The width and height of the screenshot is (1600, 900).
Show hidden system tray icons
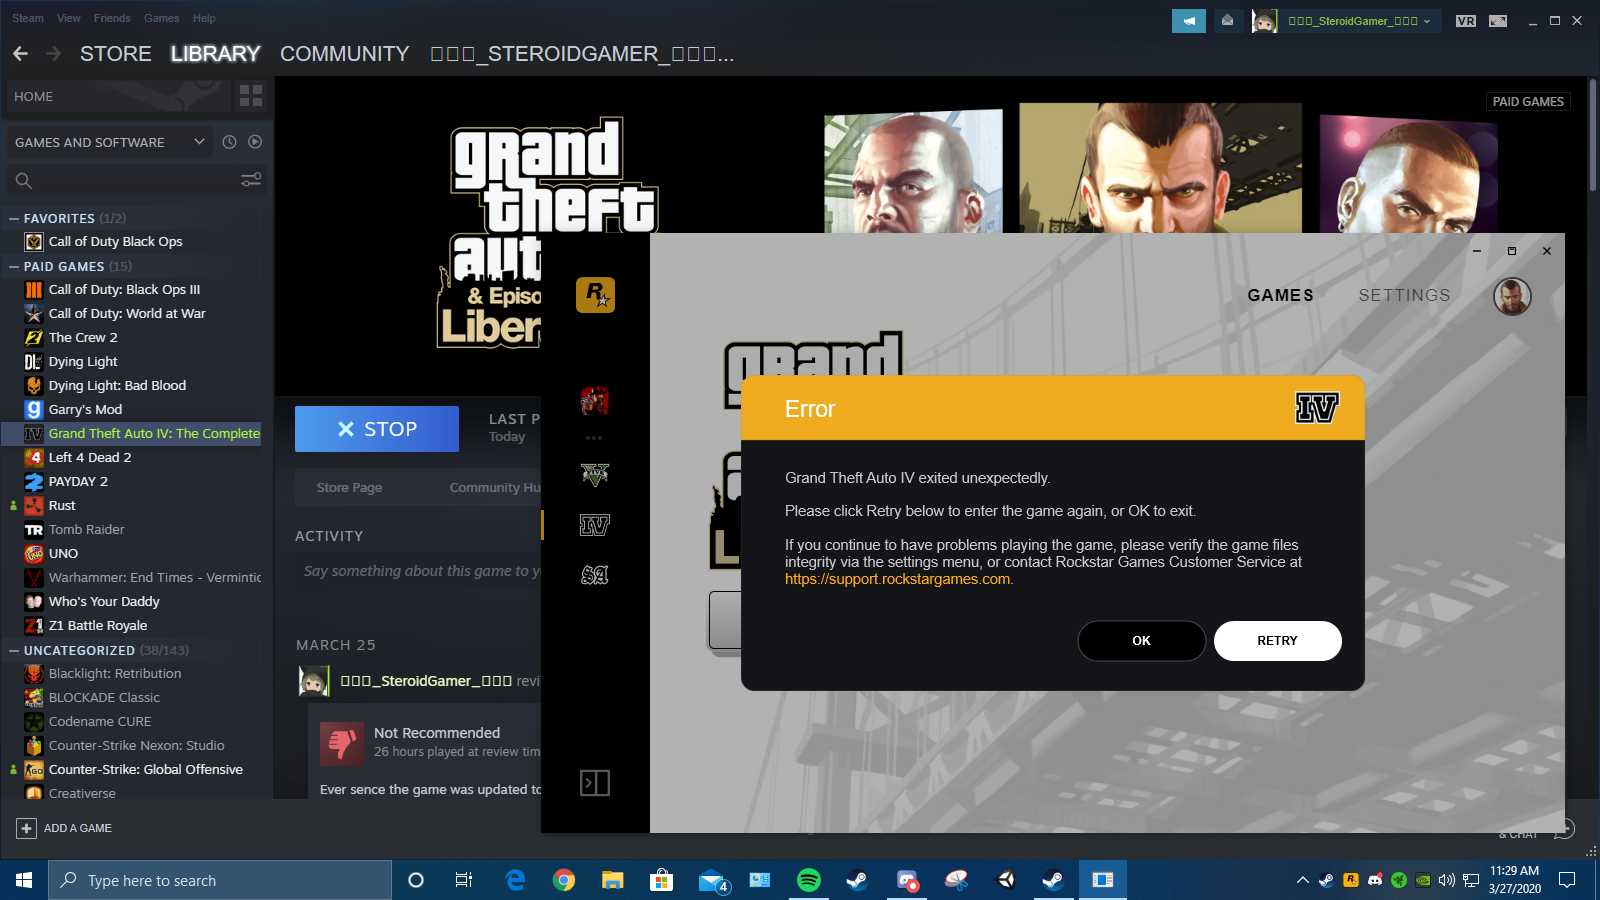(x=1302, y=880)
